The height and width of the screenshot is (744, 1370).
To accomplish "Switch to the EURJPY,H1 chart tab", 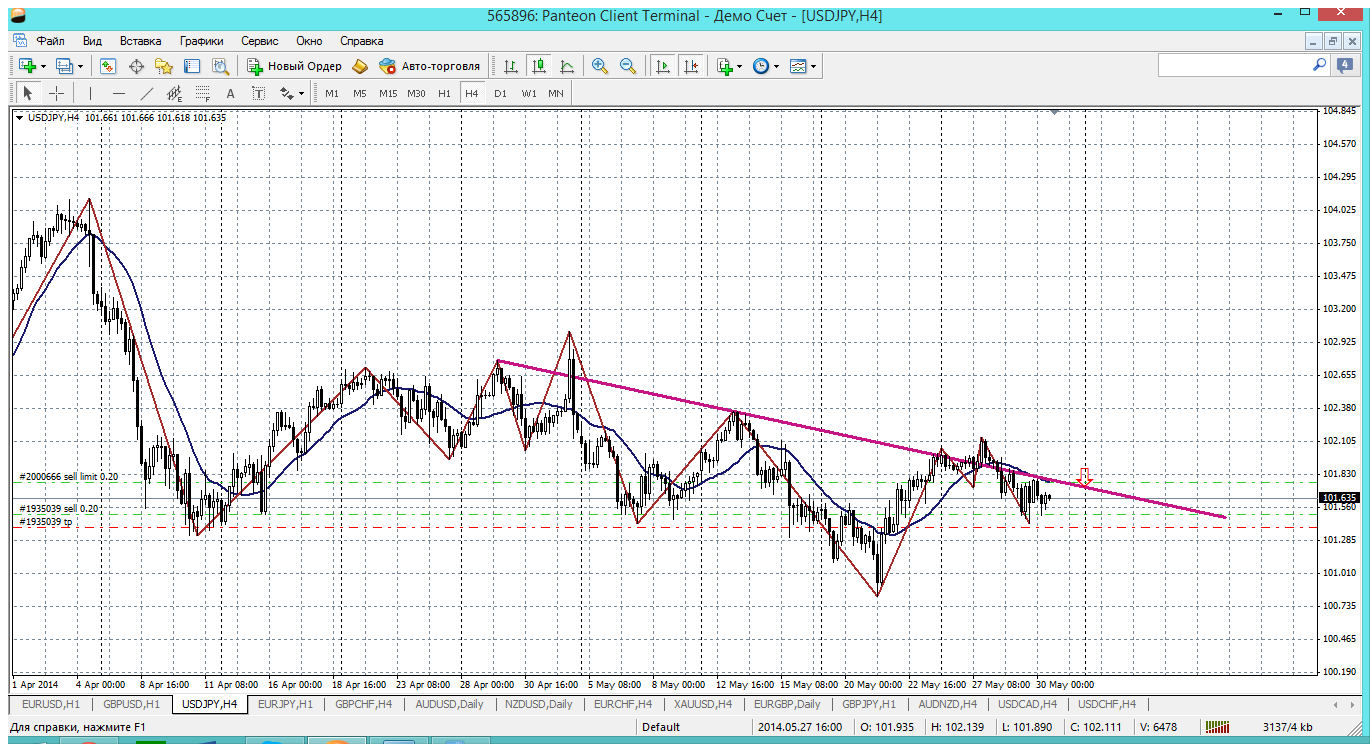I will [285, 704].
